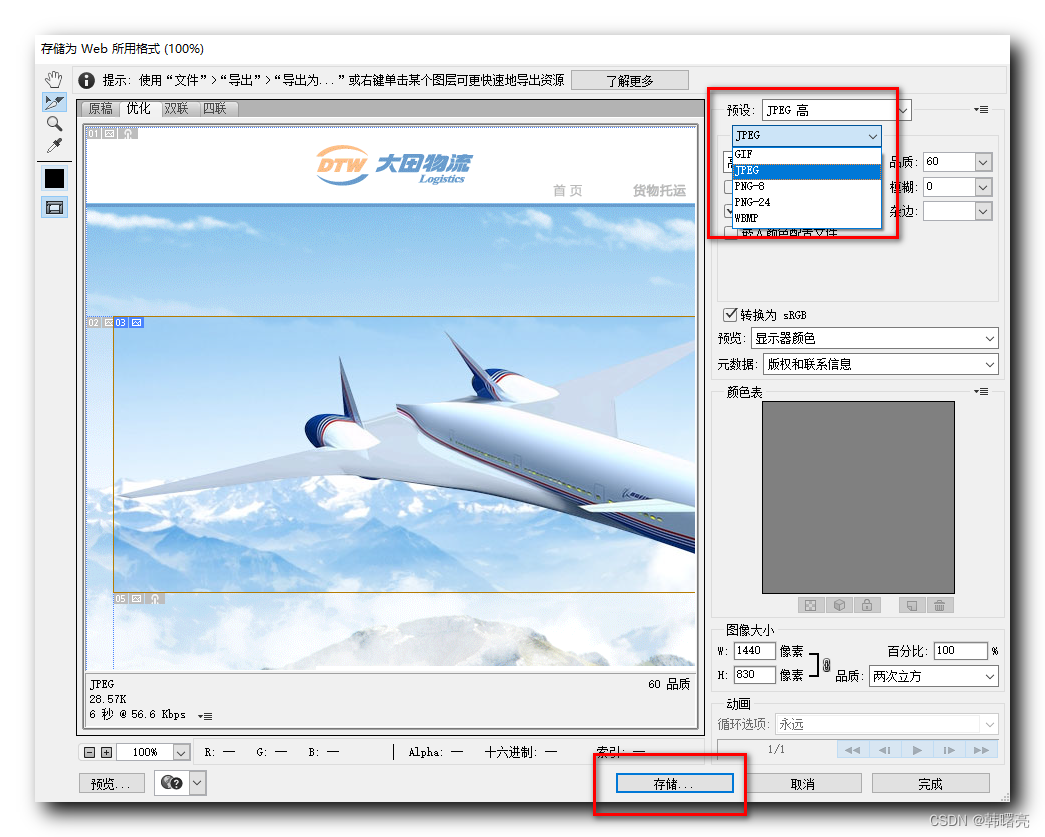The width and height of the screenshot is (1045, 837).
Task: Switch to the 双联 tab
Action: tap(177, 109)
